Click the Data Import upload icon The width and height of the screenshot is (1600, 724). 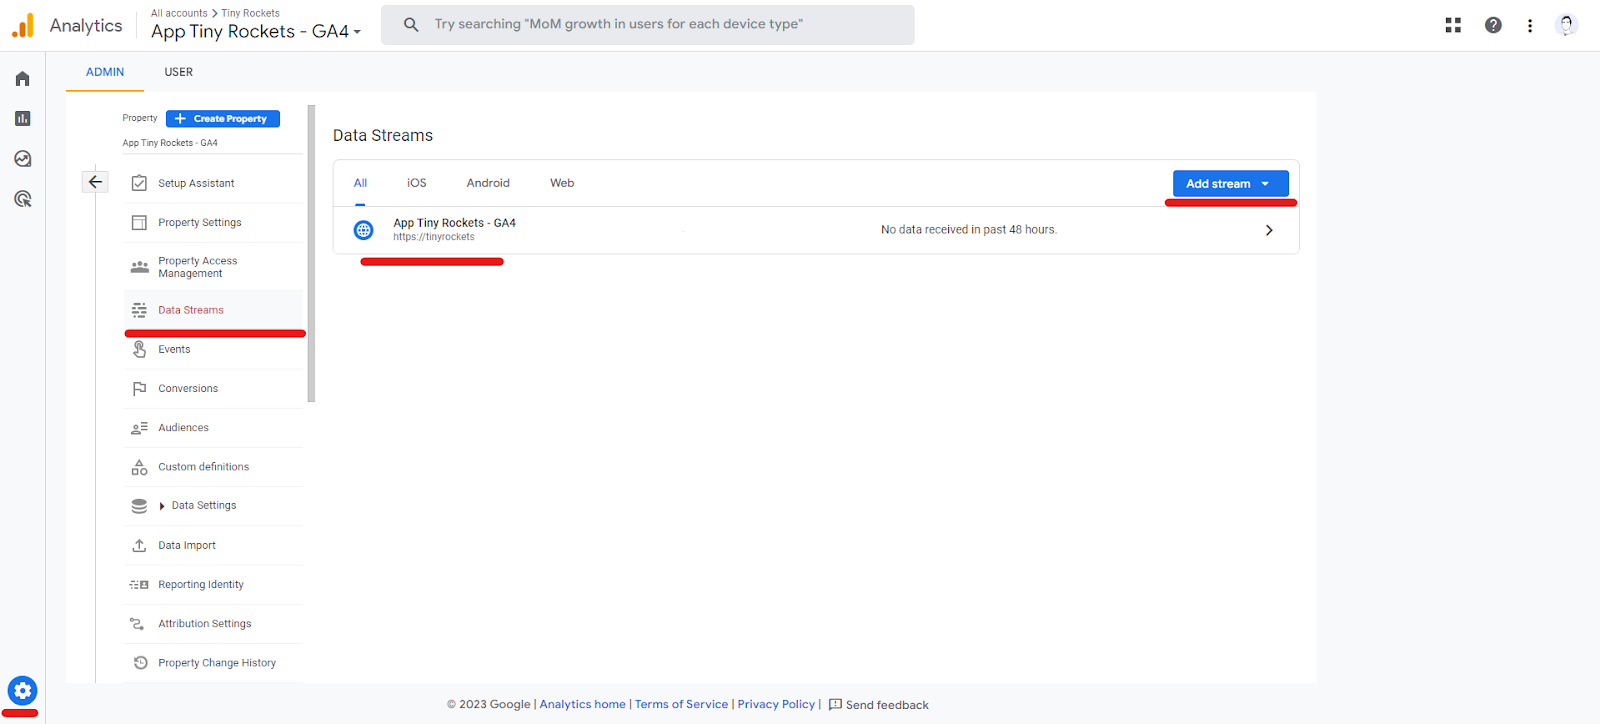coord(139,545)
